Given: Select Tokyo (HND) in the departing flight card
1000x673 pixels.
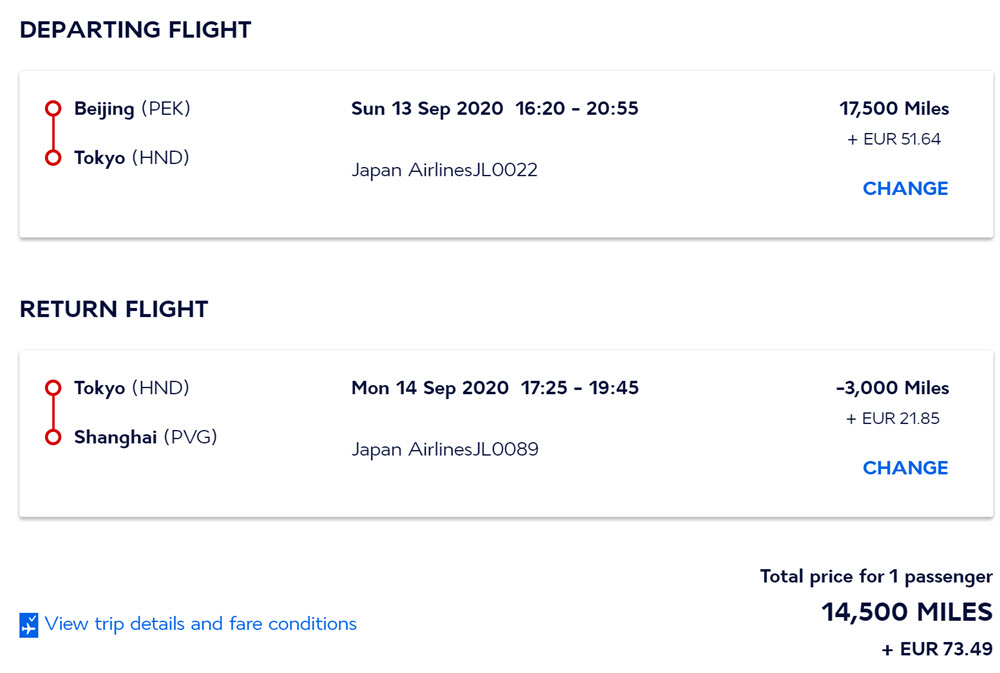Looking at the screenshot, I should (x=131, y=158).
